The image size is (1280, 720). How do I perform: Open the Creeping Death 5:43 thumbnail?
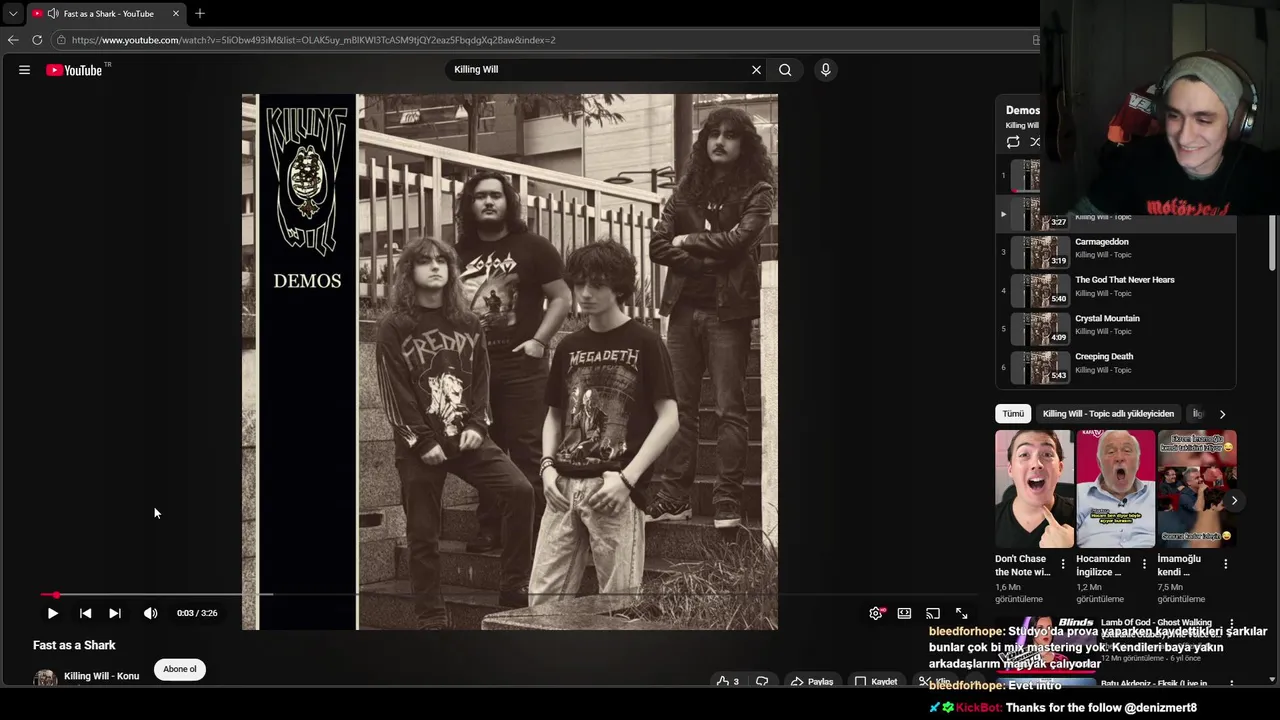(x=1040, y=366)
